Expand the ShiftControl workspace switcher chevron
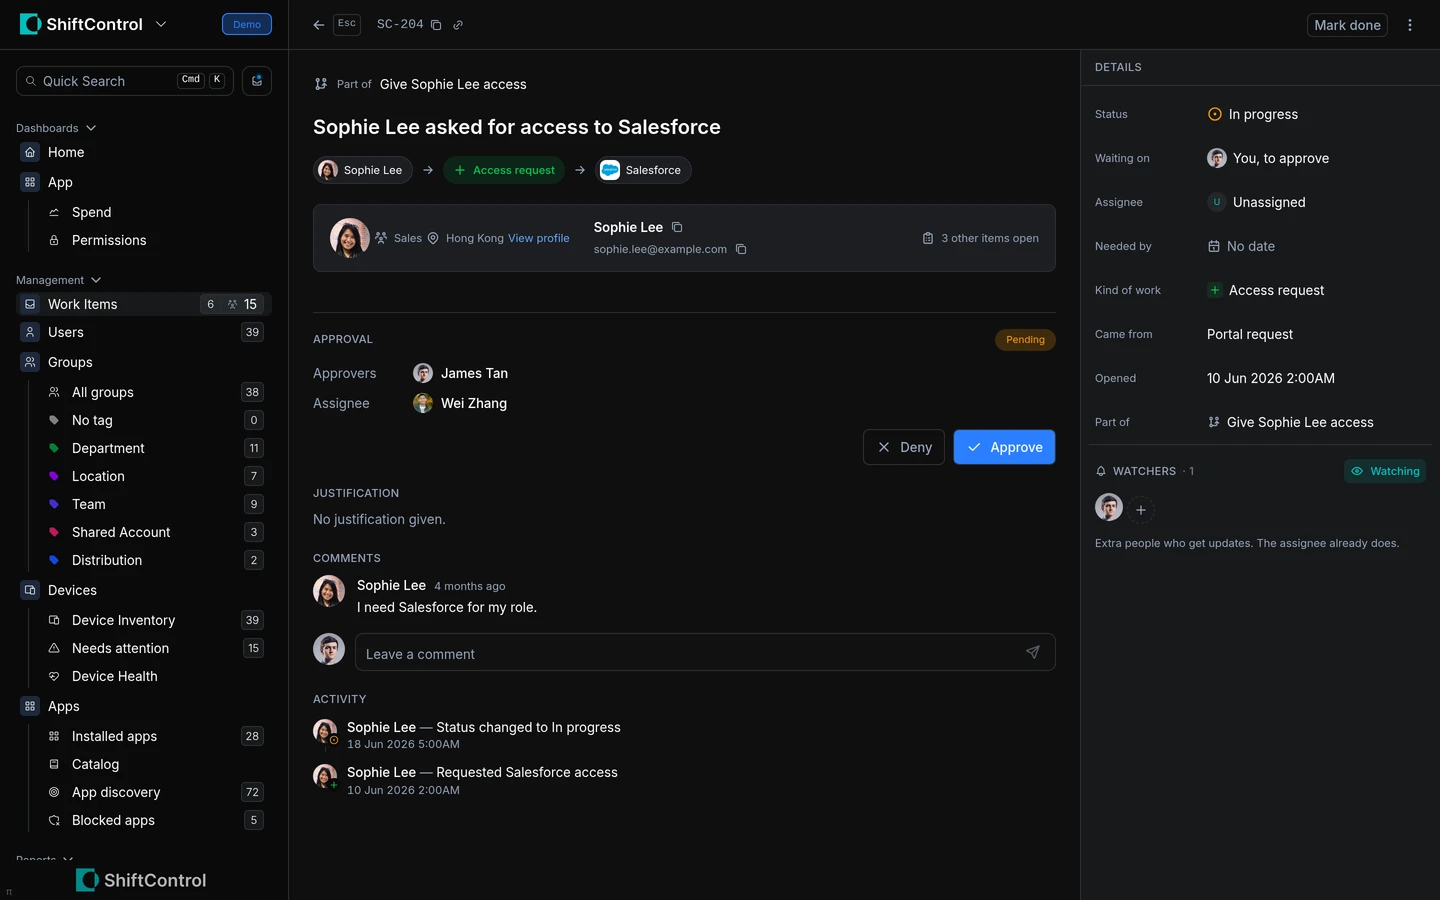1440x900 pixels. coord(161,24)
